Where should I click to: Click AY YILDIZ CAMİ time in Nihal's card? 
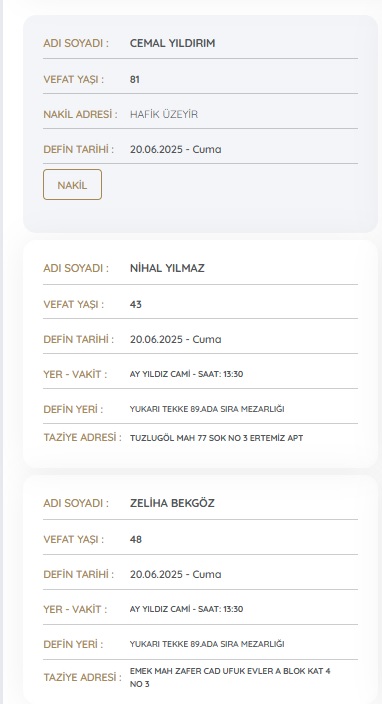(x=186, y=374)
